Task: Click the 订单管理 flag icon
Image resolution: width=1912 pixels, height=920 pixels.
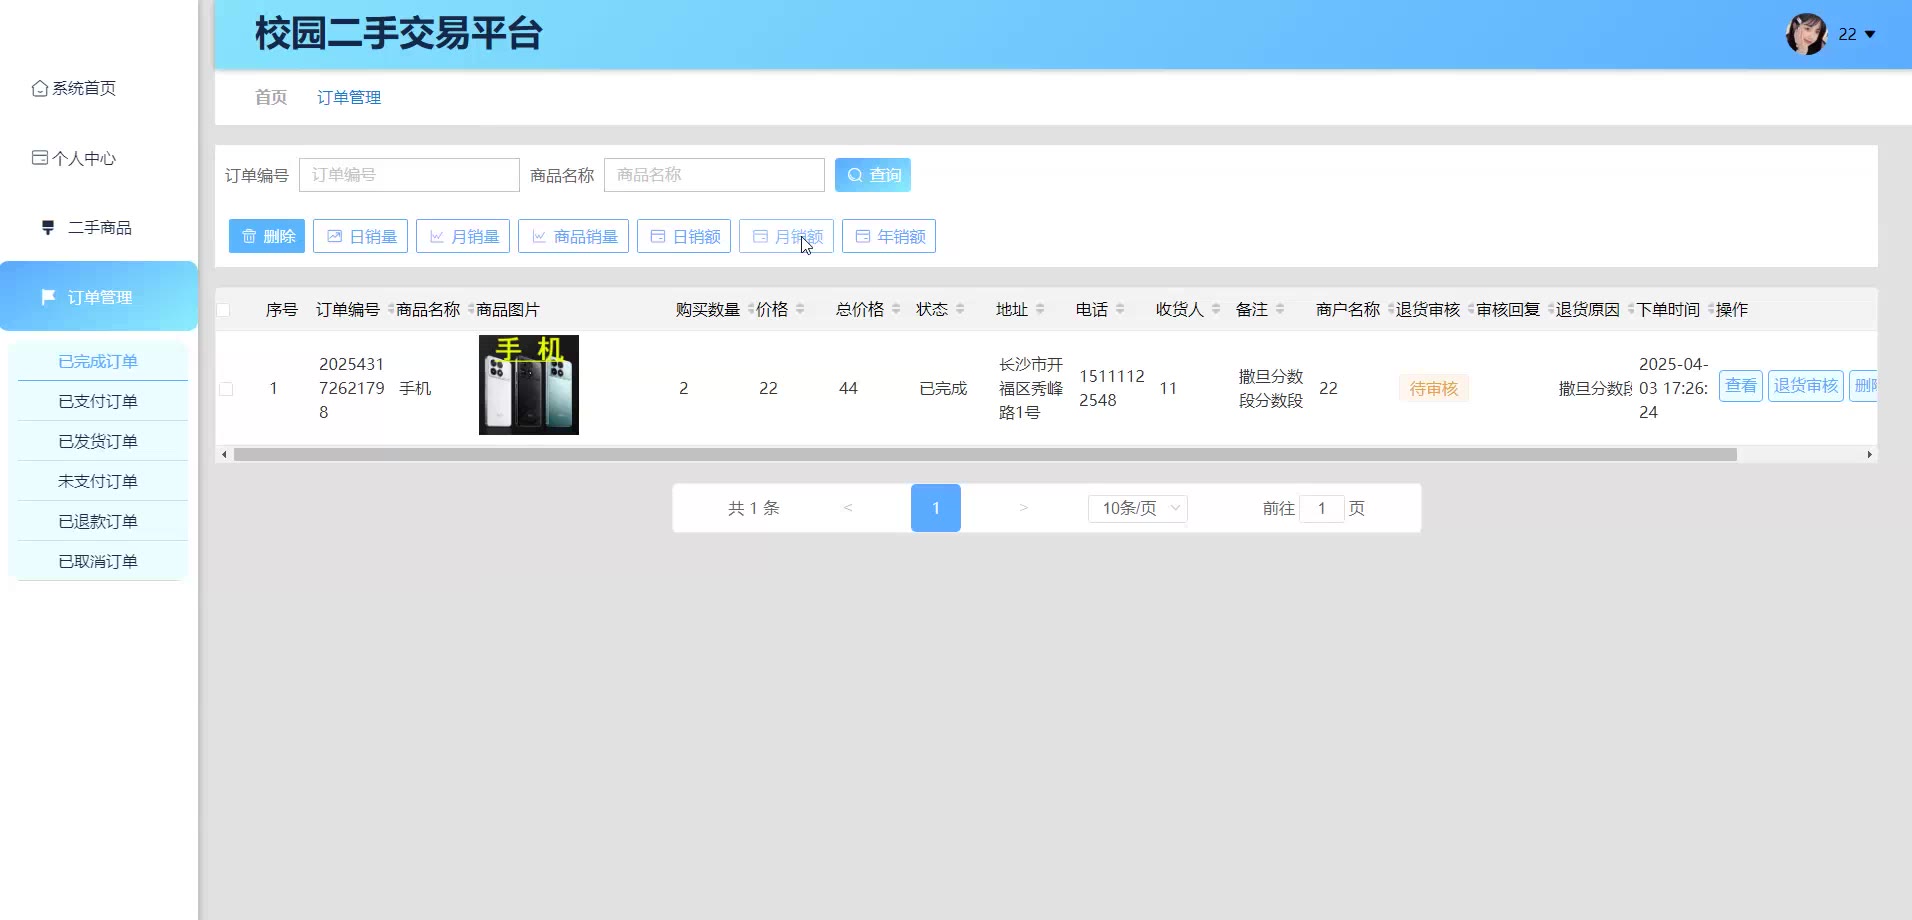Action: coord(47,297)
